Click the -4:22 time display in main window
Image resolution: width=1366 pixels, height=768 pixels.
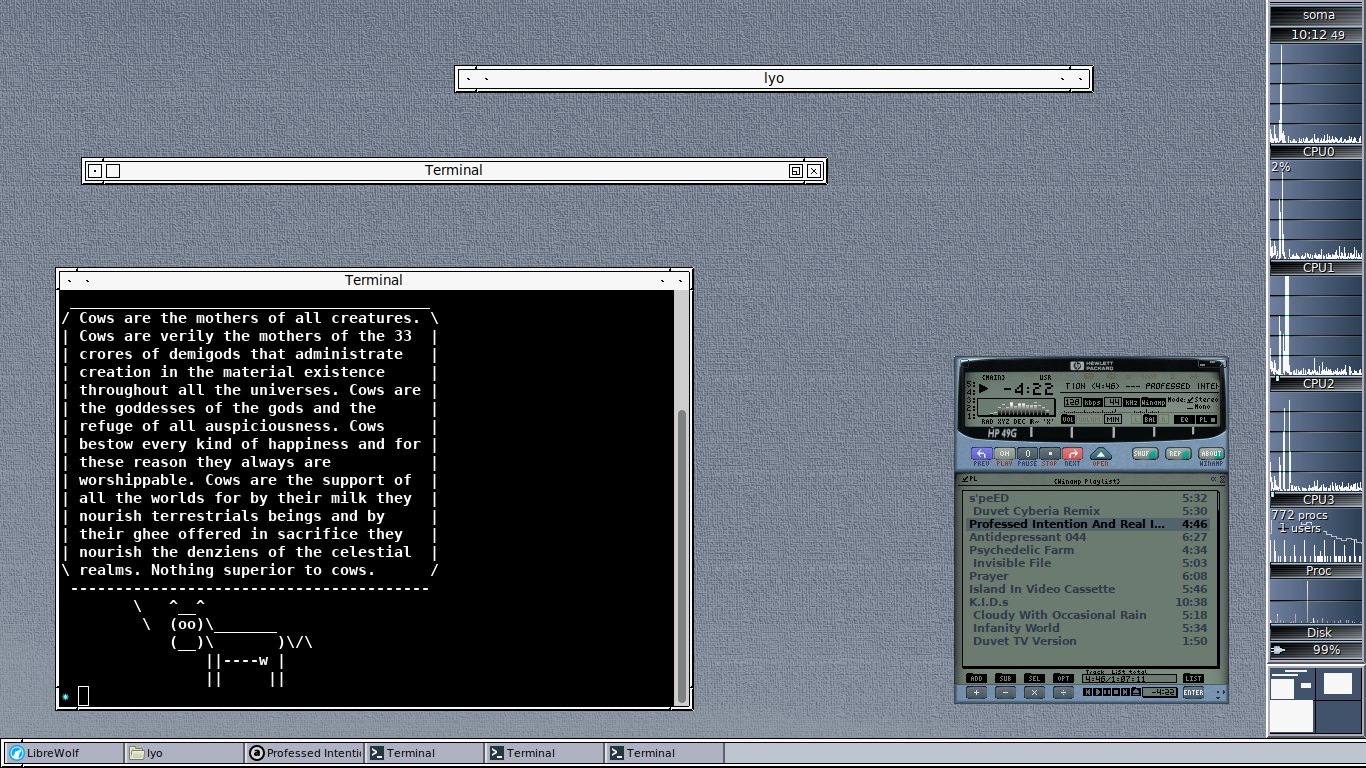click(1028, 389)
